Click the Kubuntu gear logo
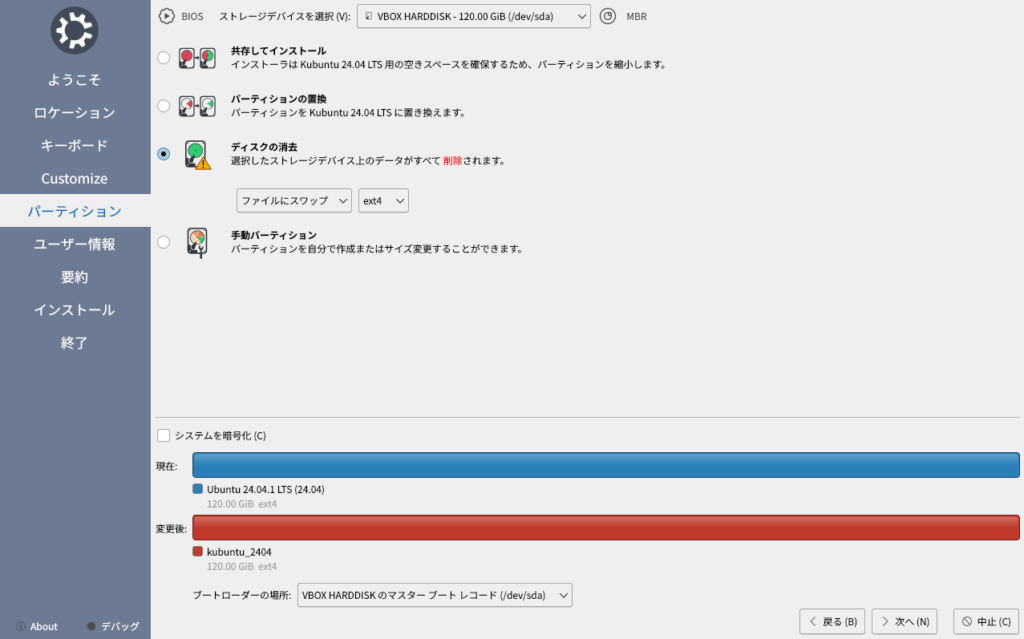 (74, 31)
